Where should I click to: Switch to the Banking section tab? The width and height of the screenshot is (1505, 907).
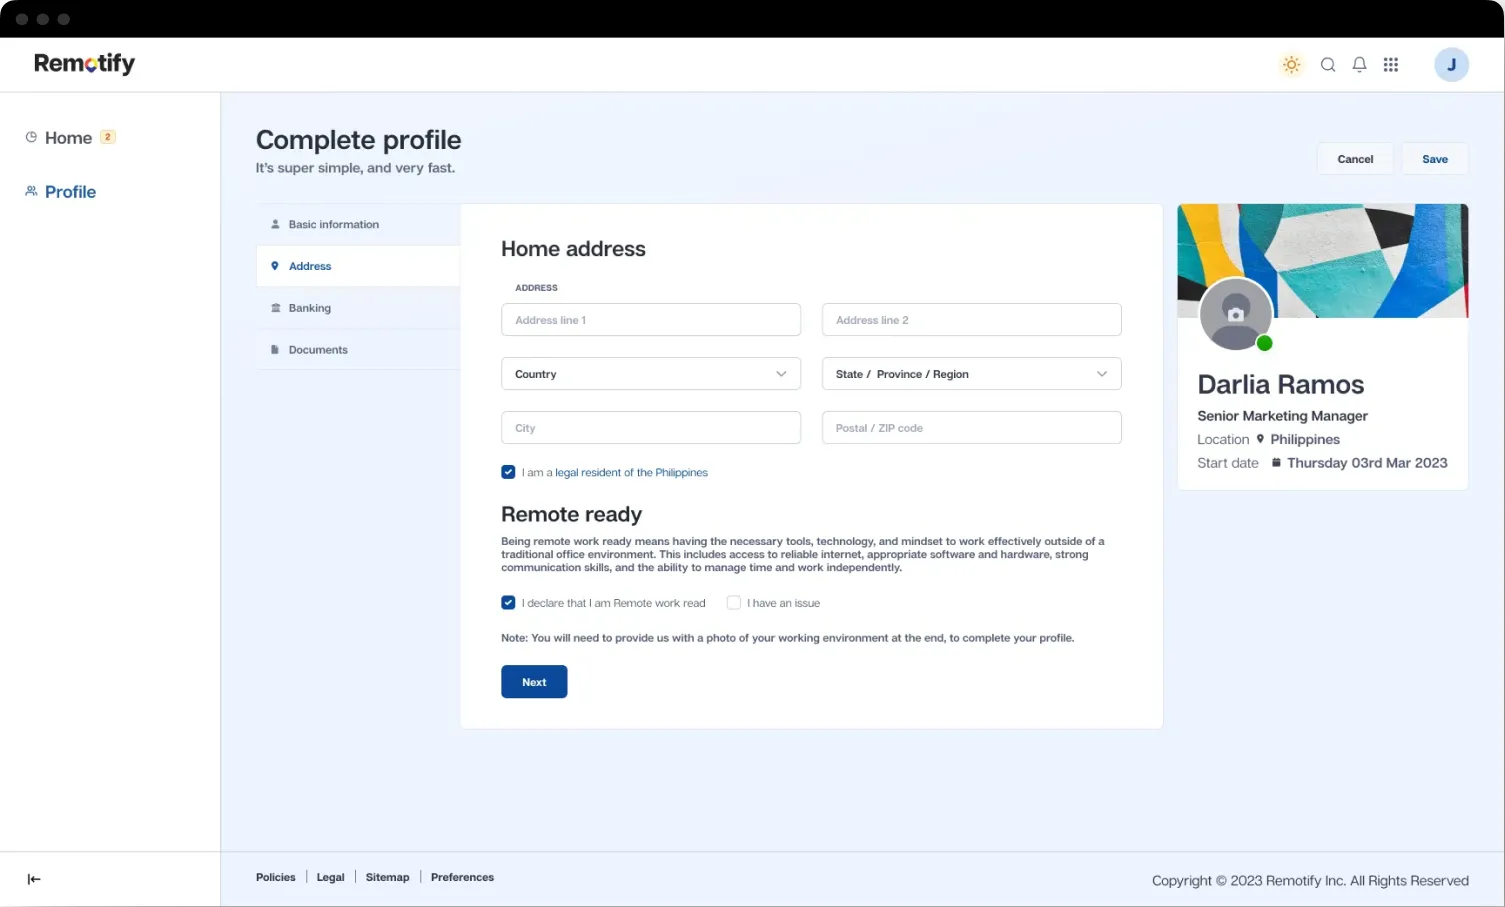(309, 308)
